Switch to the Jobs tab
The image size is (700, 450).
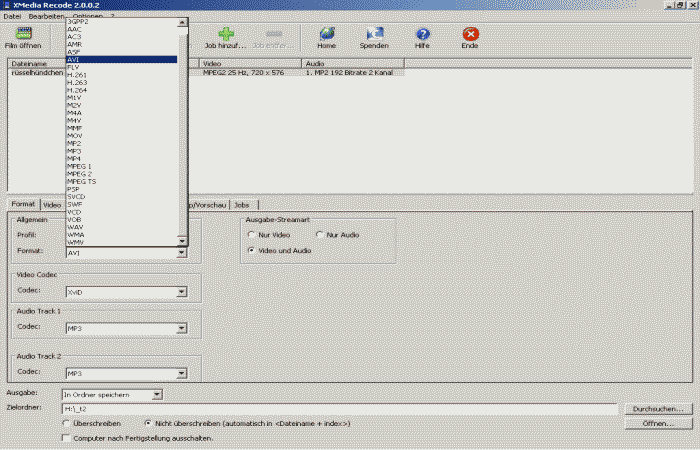(241, 205)
